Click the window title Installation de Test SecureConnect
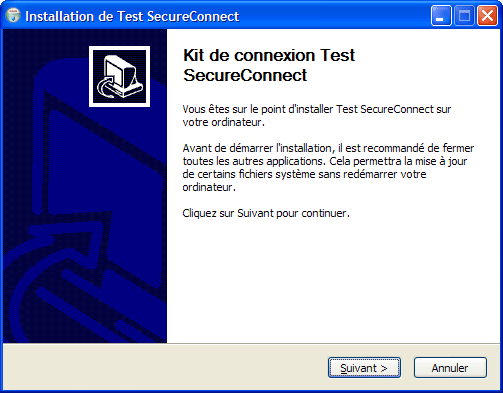Viewport: 503px width, 393px height. pyautogui.click(x=132, y=16)
